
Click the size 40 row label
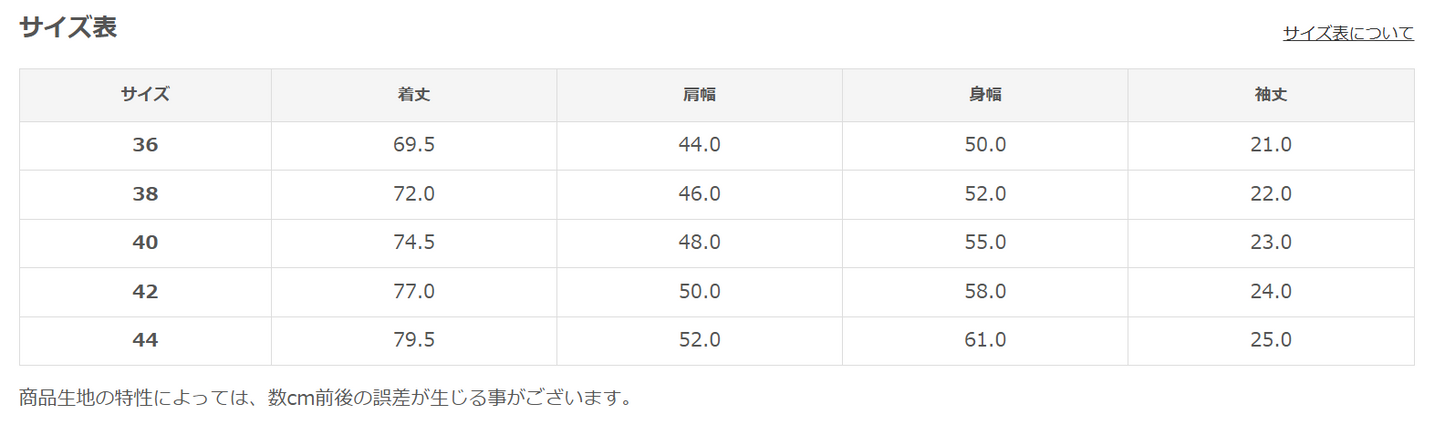click(x=145, y=243)
